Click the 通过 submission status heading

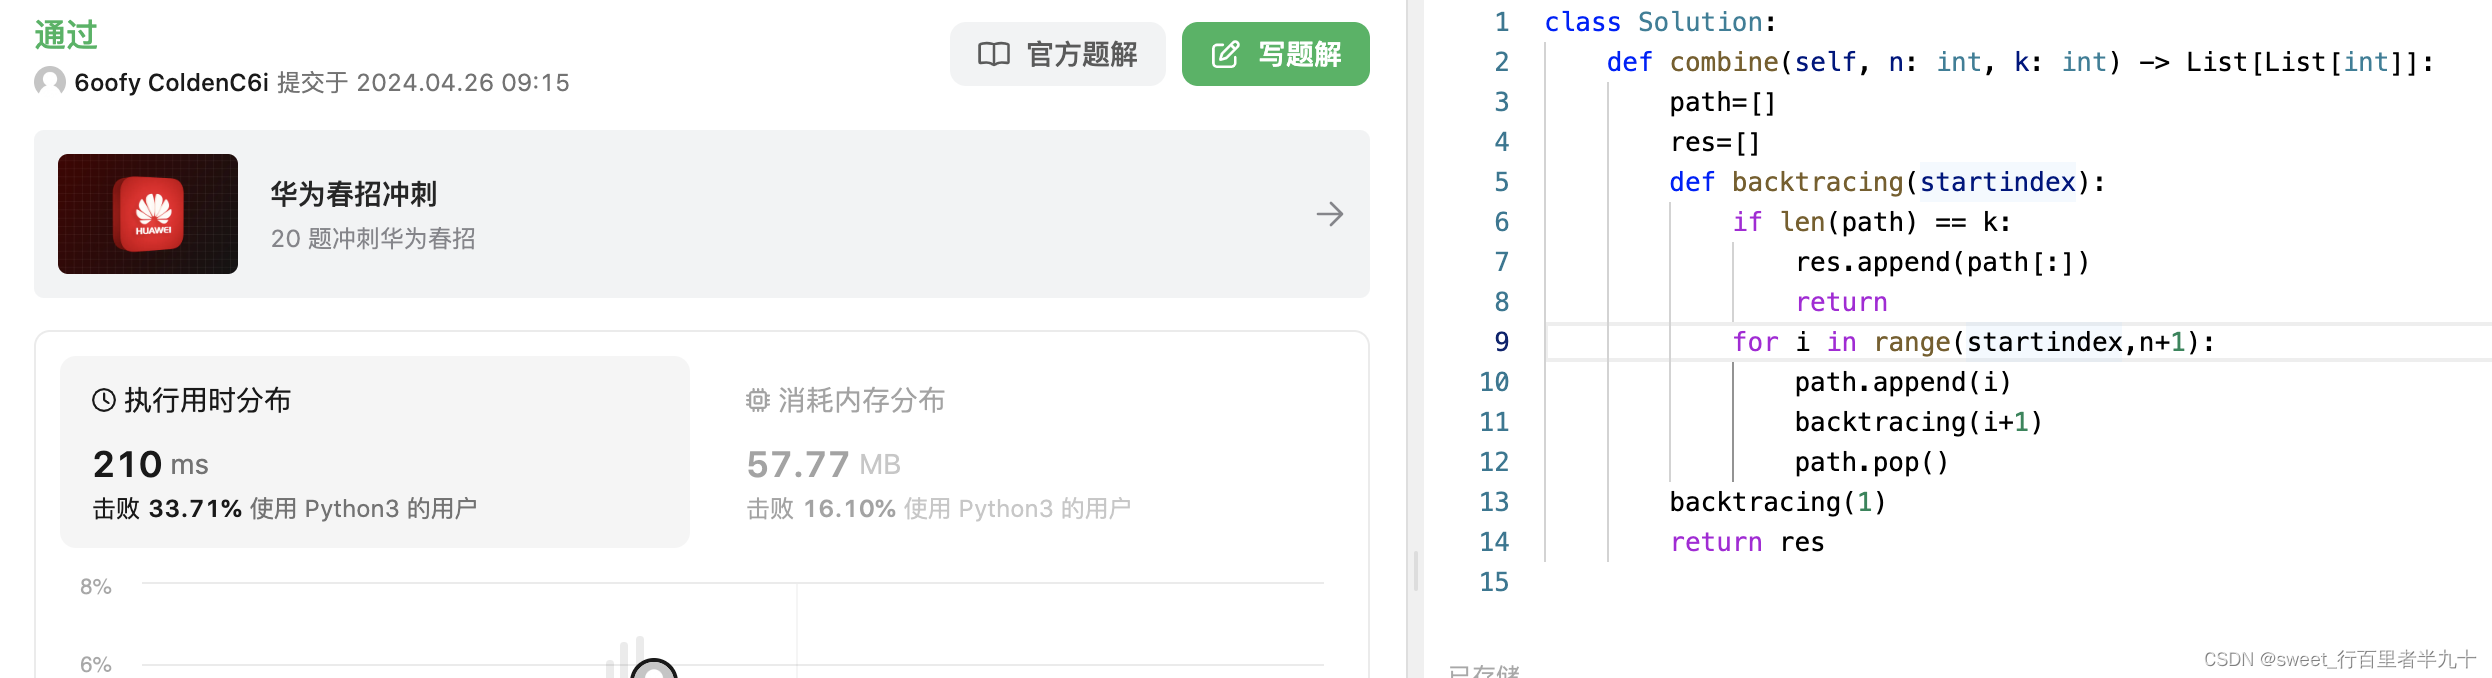coord(65,33)
